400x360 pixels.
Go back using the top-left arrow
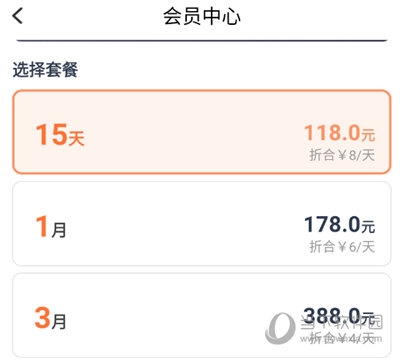point(18,16)
